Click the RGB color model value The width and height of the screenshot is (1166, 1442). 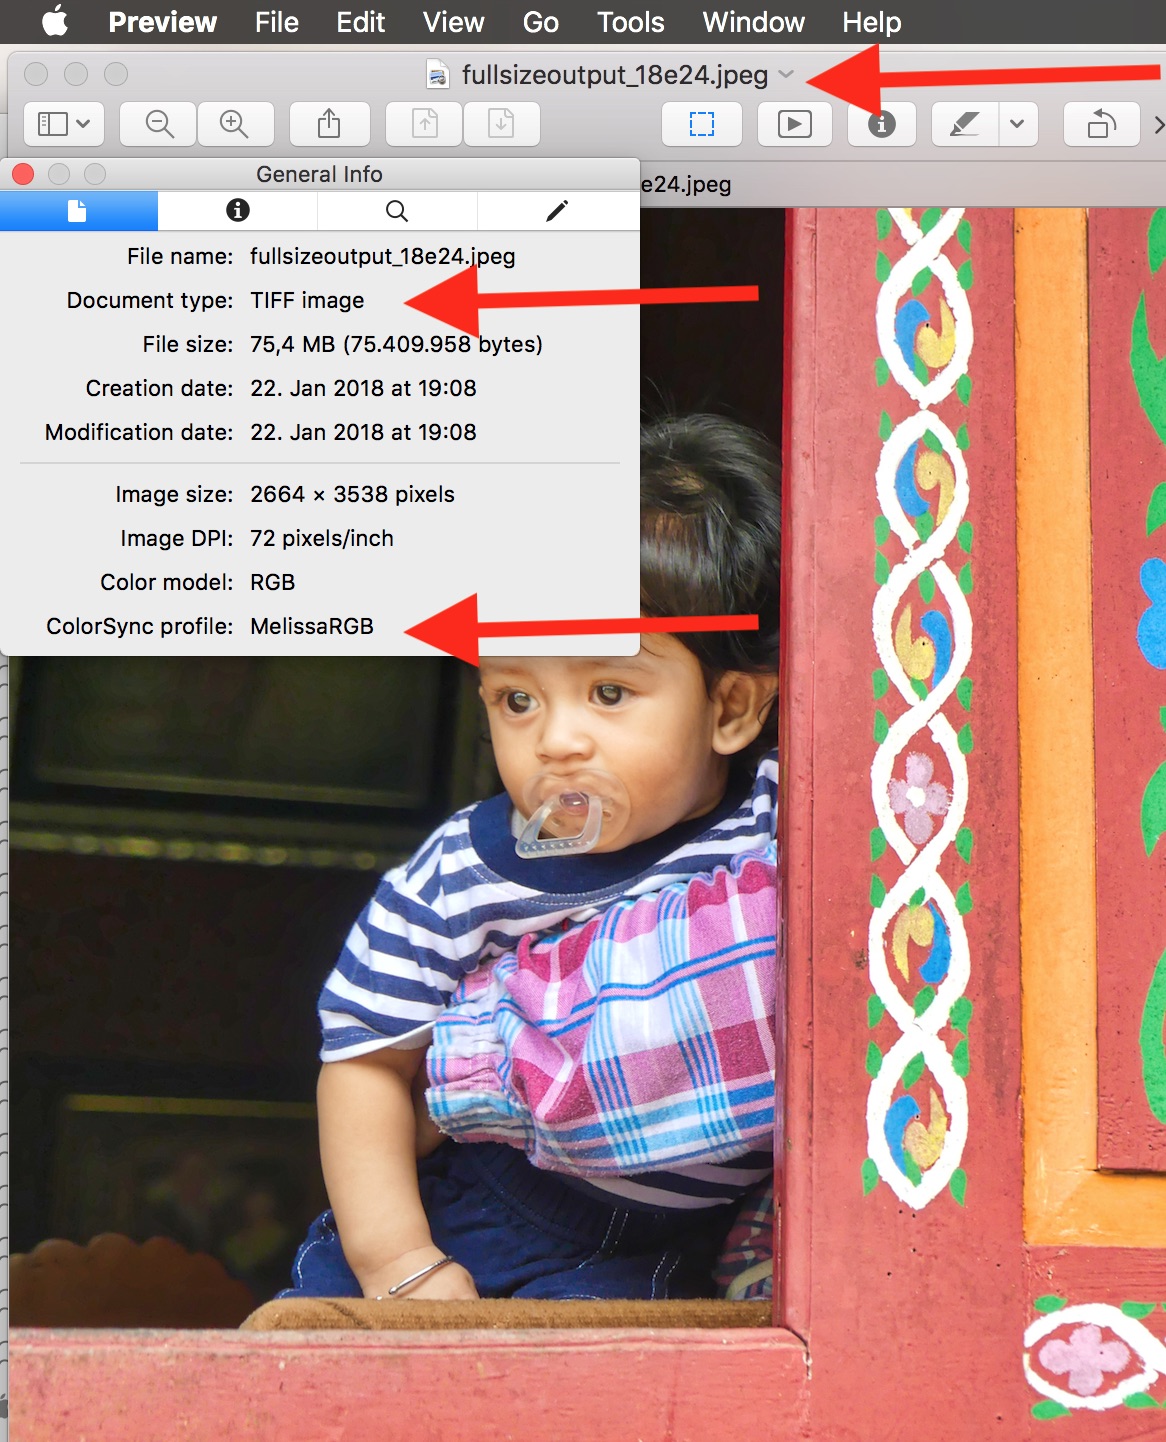272,582
